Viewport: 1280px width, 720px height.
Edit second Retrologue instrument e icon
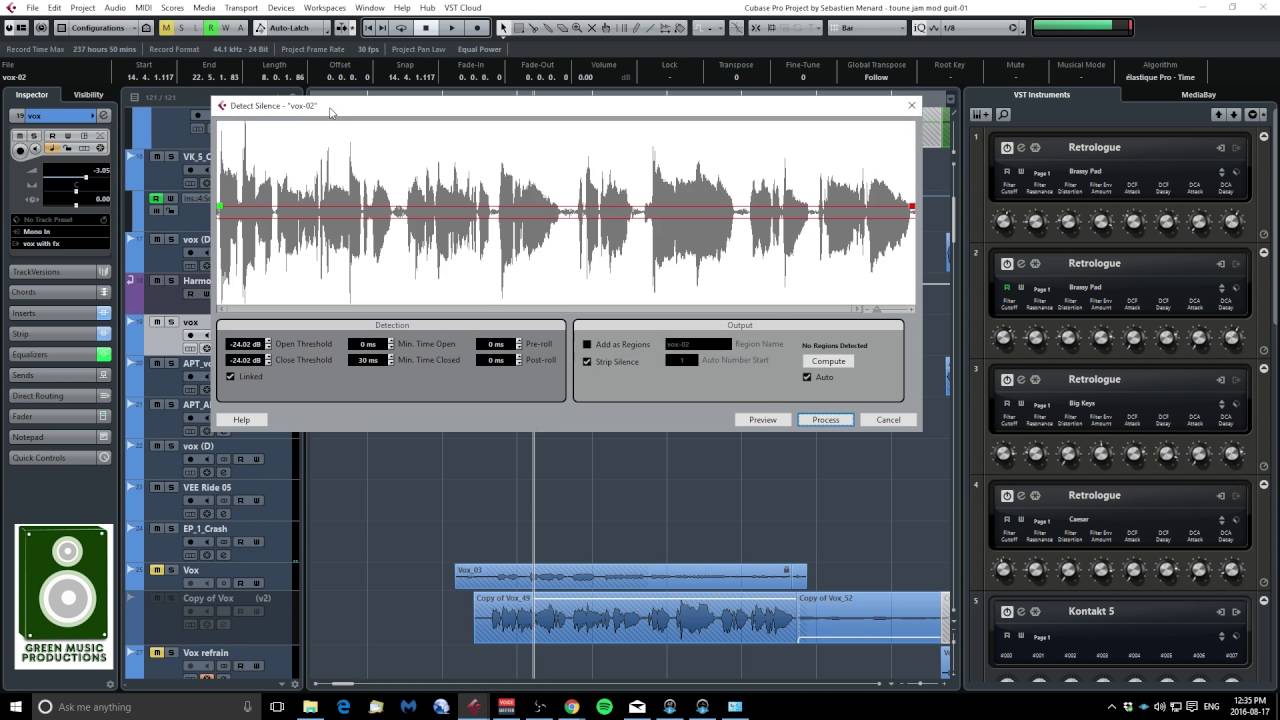1021,264
